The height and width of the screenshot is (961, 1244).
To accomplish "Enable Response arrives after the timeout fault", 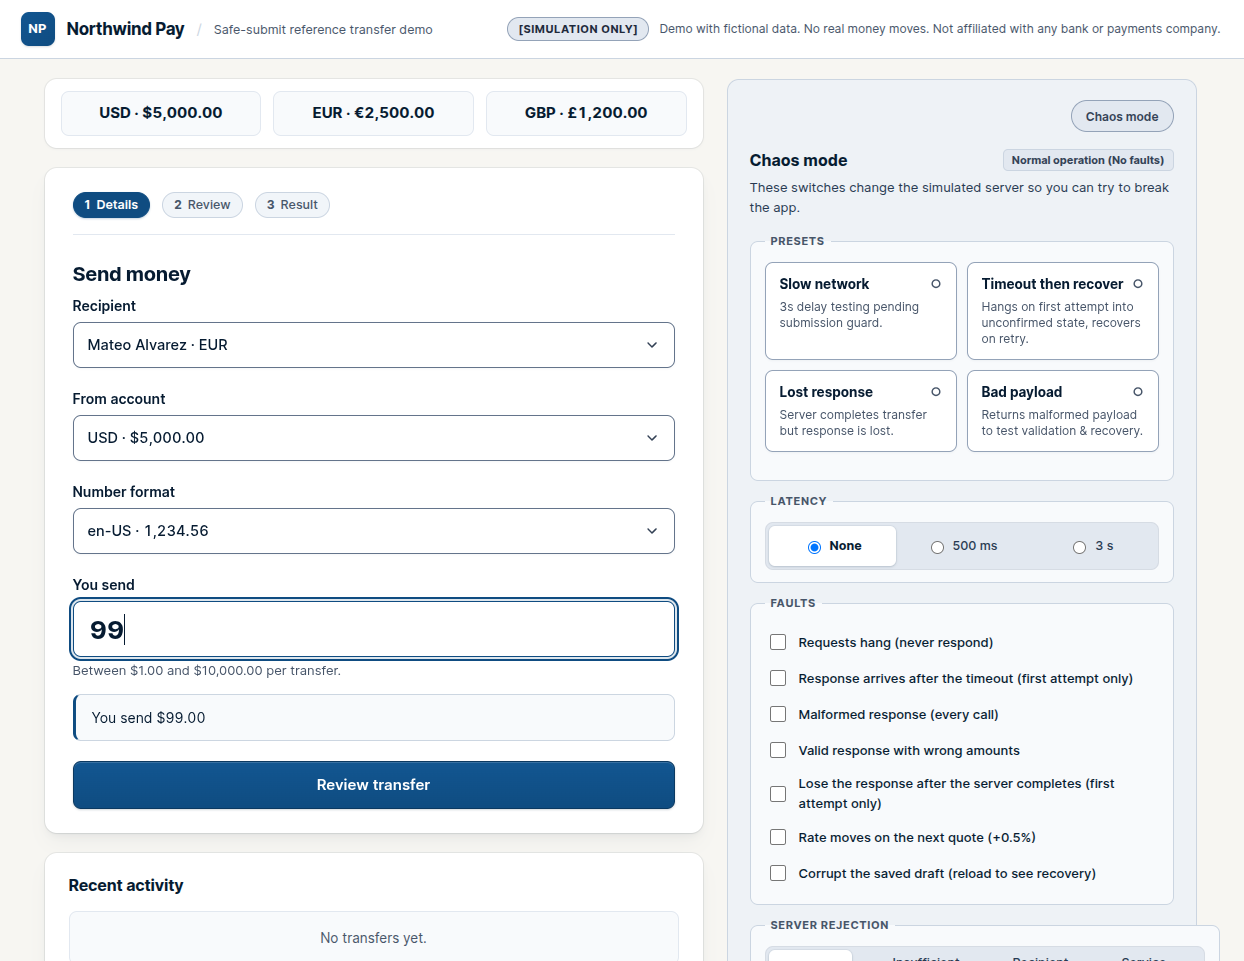I will point(778,678).
